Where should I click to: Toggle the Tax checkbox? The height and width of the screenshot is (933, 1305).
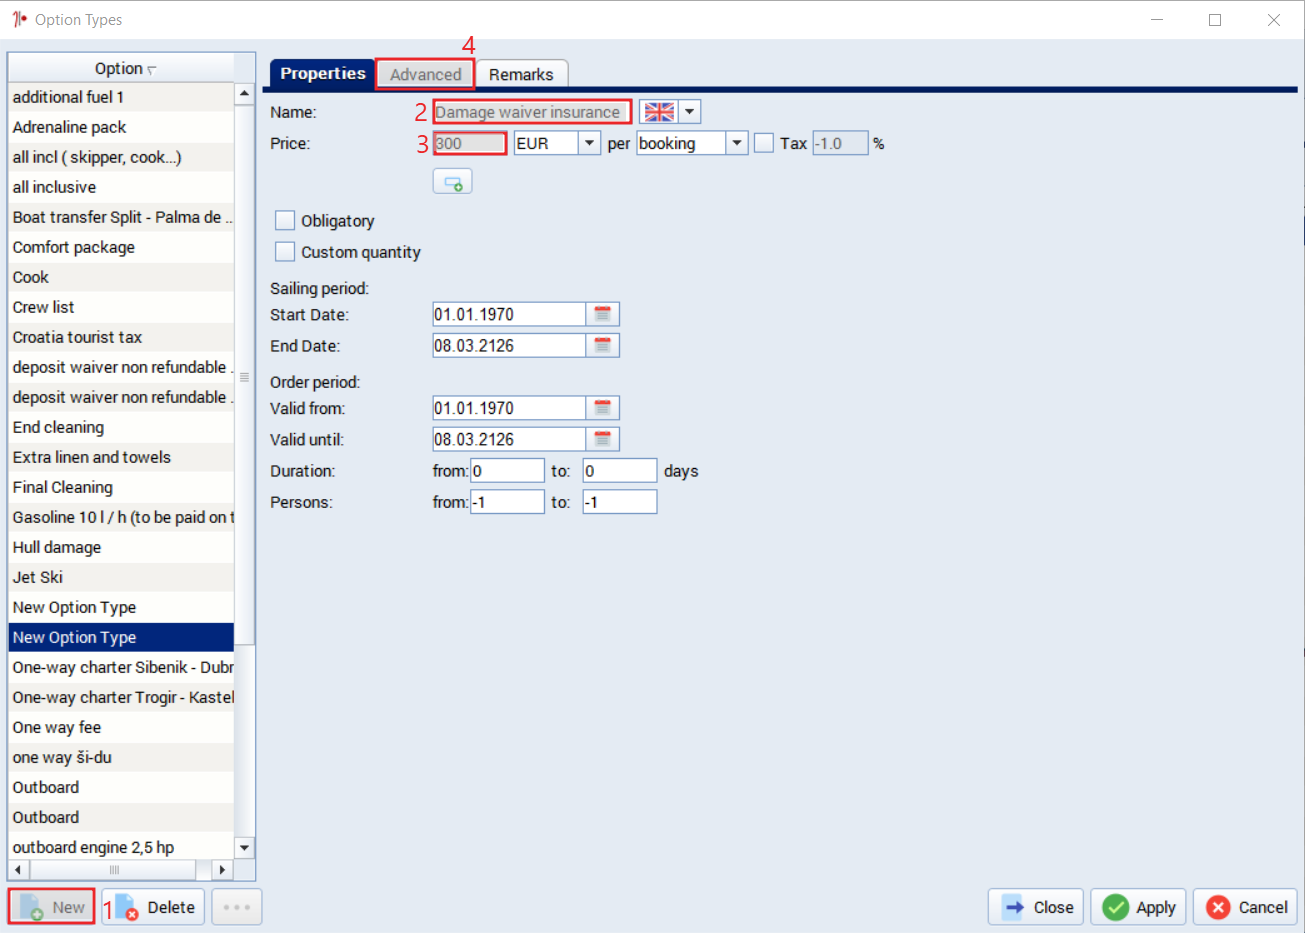[764, 143]
